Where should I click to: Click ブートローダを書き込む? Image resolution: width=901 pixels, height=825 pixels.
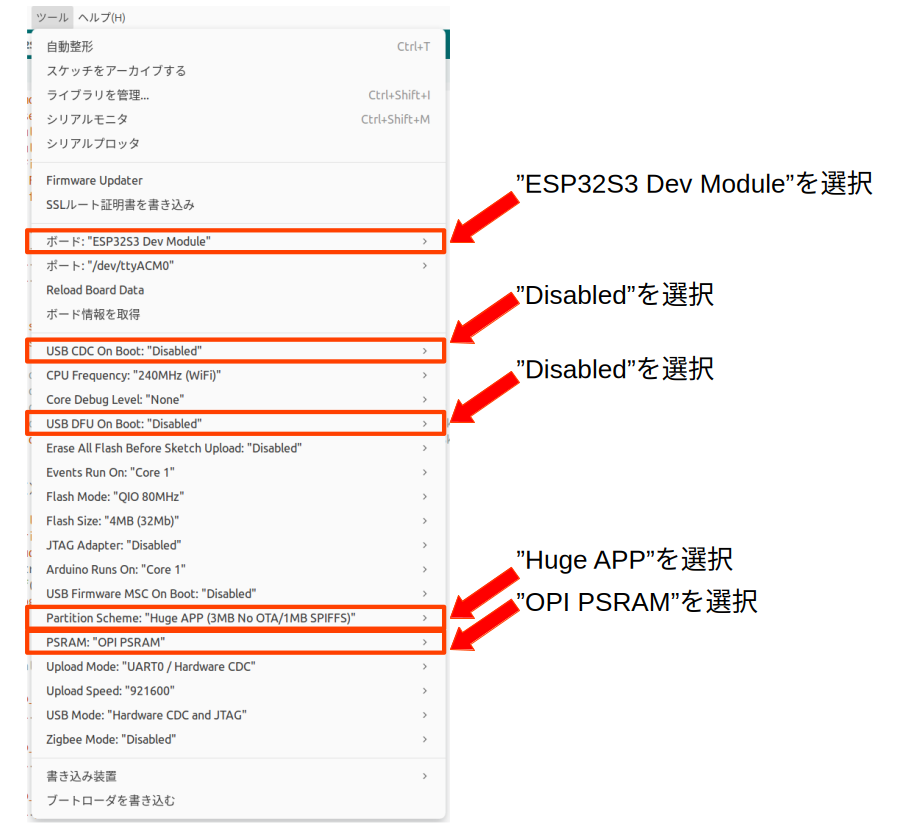coord(110,800)
